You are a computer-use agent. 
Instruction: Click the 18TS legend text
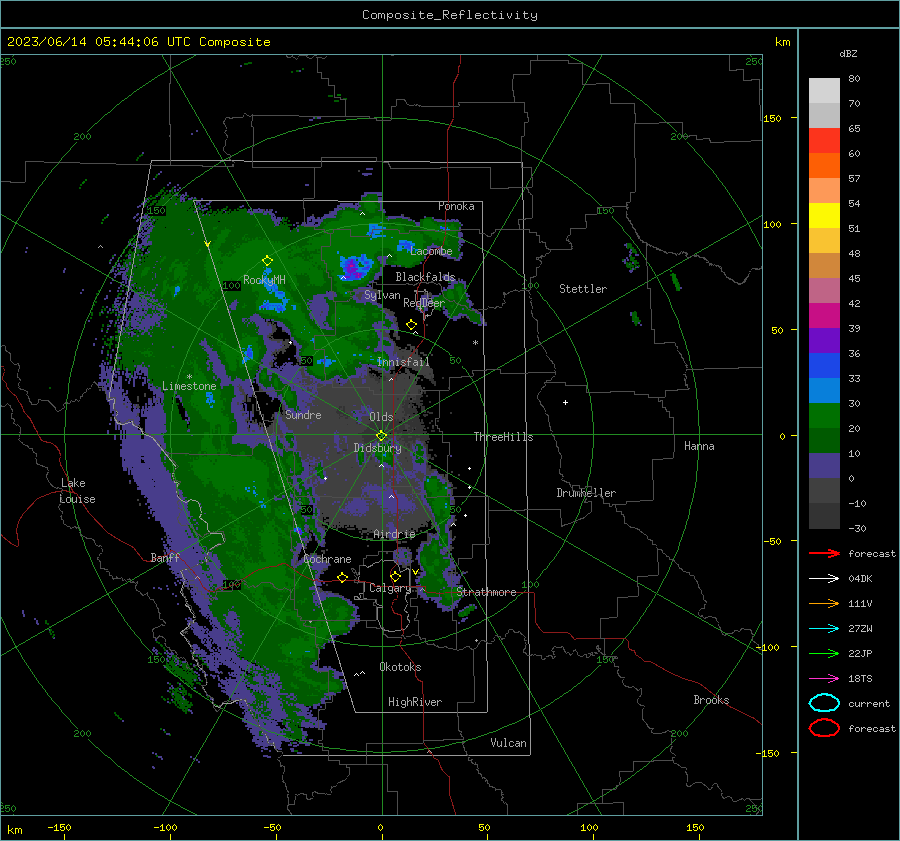(860, 679)
